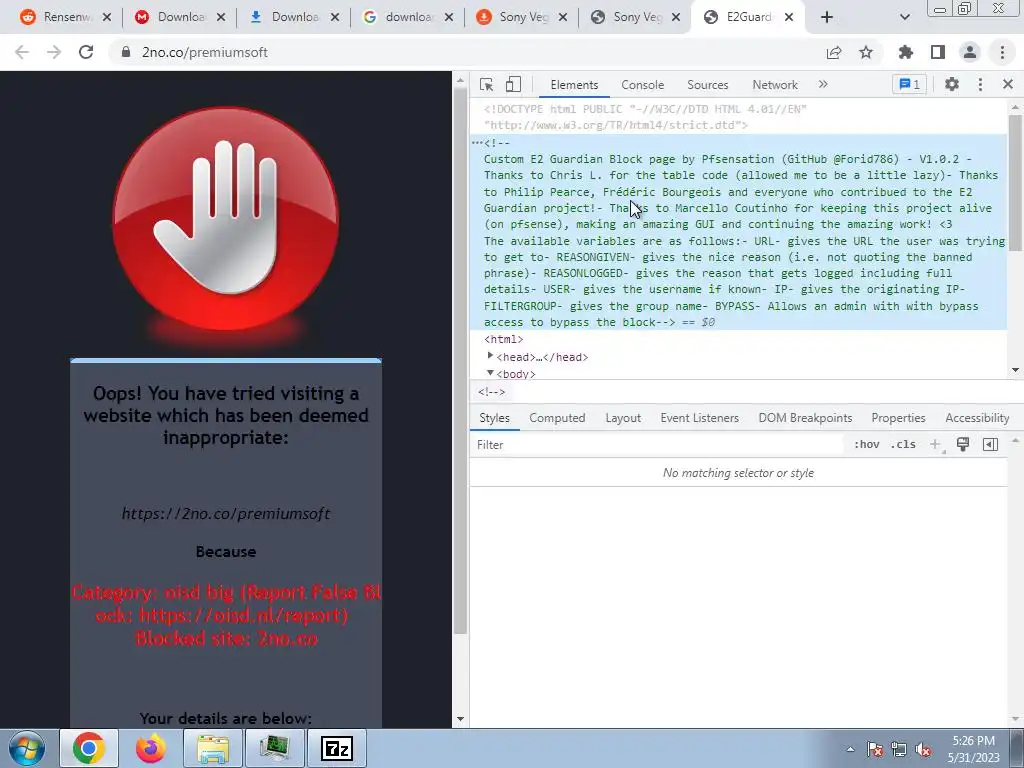Viewport: 1024px width, 768px height.
Task: Click the red stop hand image
Action: coord(226,221)
